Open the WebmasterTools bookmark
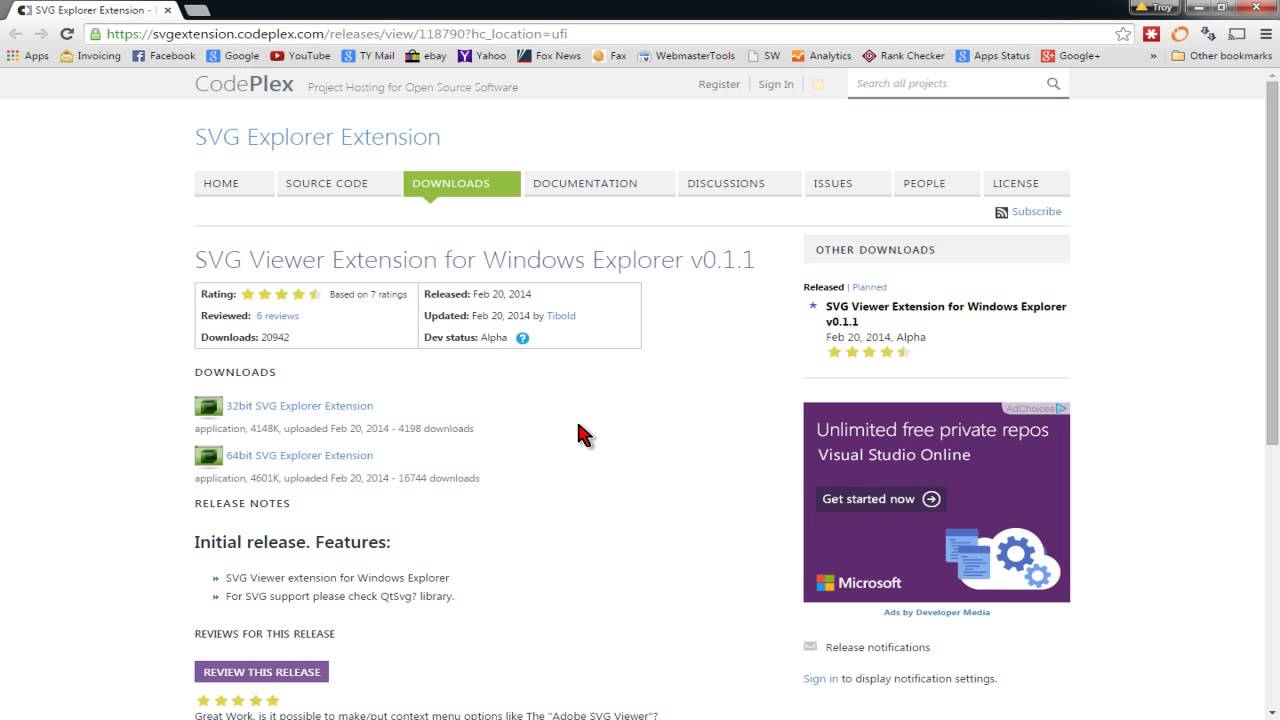 click(x=686, y=56)
